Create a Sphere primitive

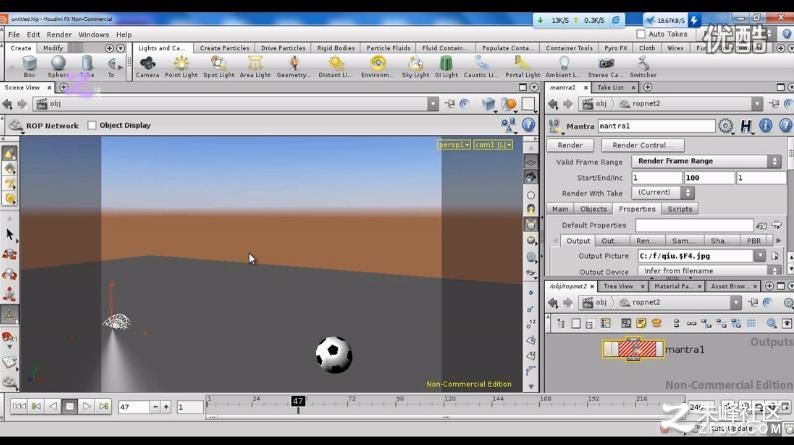pyautogui.click(x=58, y=66)
